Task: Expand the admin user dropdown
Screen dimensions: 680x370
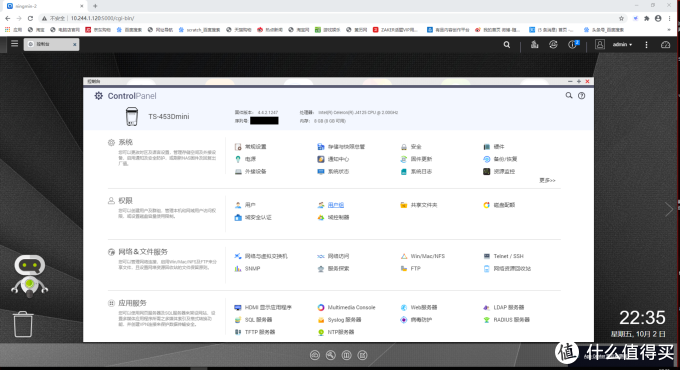Action: click(622, 45)
